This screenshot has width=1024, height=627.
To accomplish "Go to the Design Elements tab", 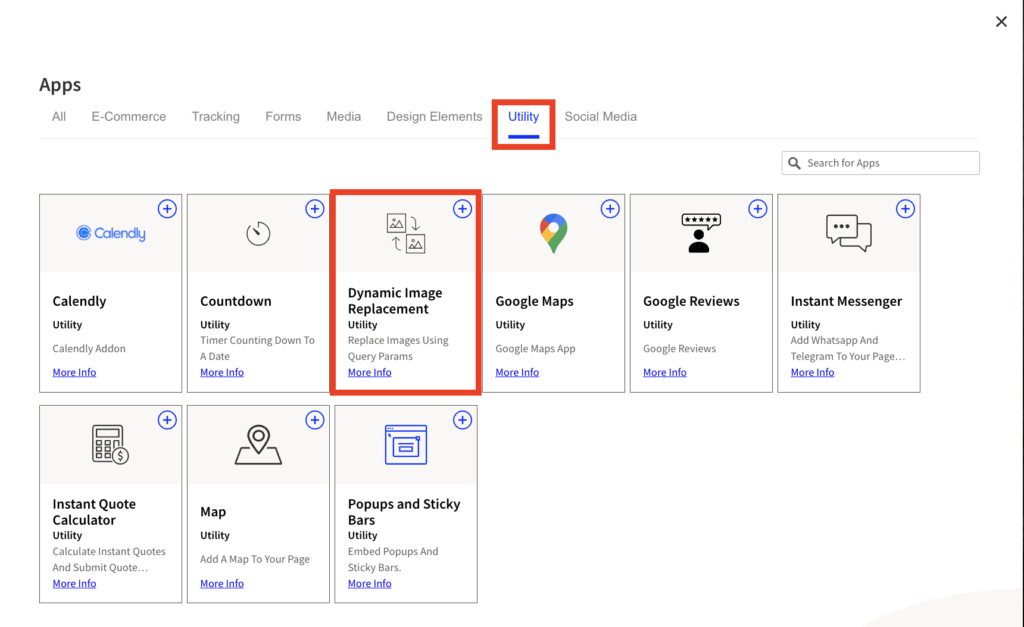I will [x=434, y=117].
